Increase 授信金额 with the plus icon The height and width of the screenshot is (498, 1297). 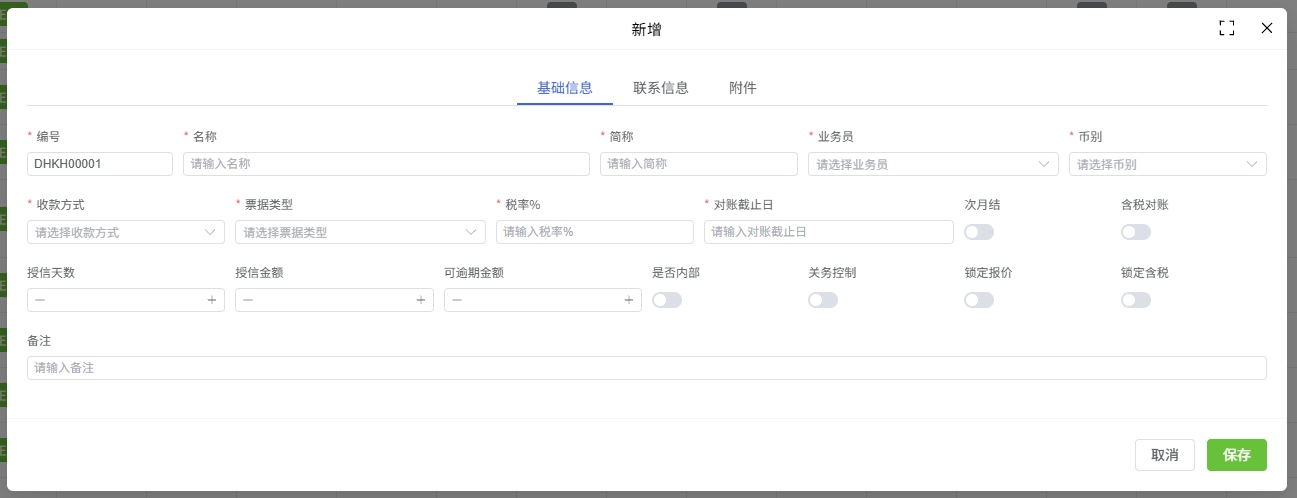pos(421,300)
